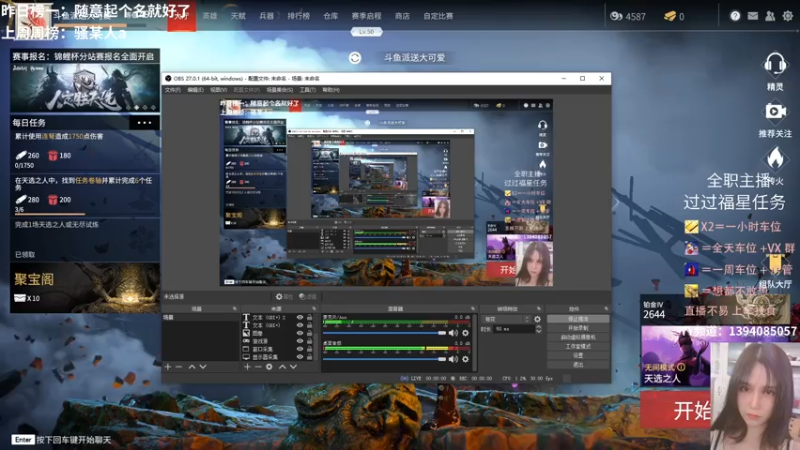Toggle visibility of 窗口采集 source
This screenshot has width=800, height=450.
(x=300, y=349)
